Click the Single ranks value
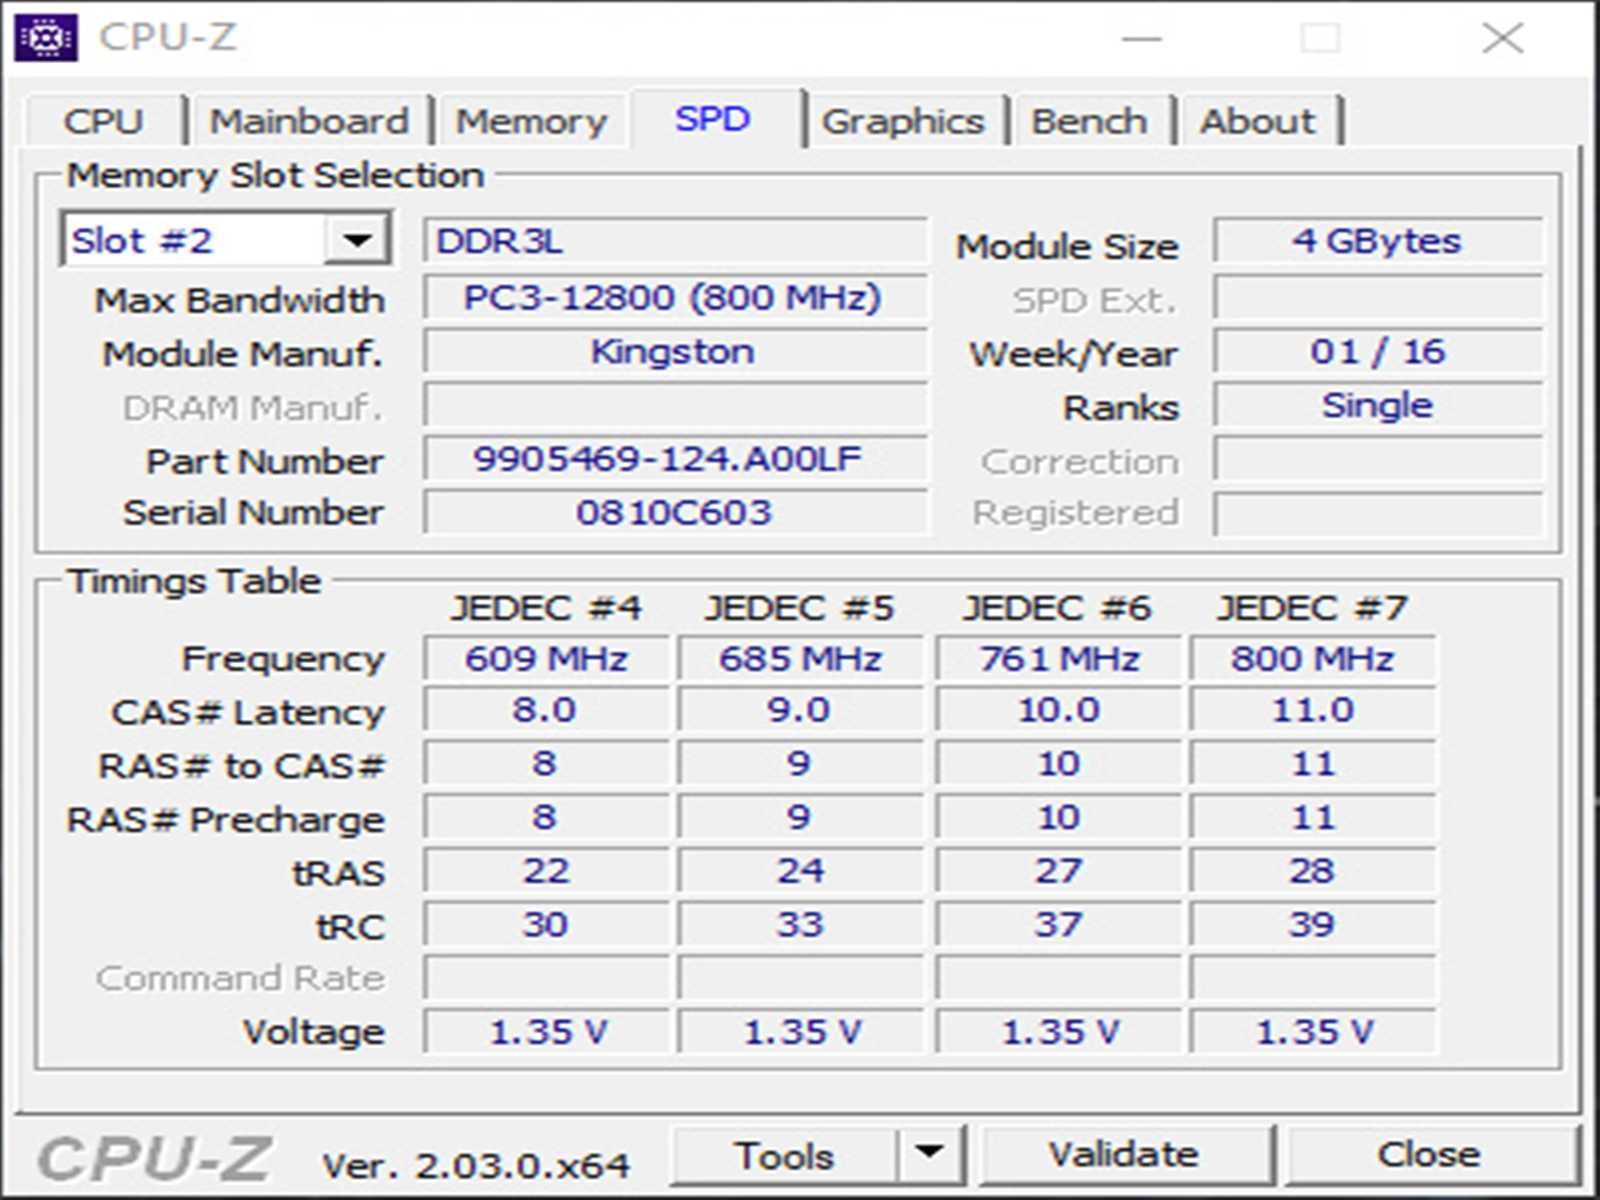Screen dimensions: 1600x1200 tap(1378, 406)
